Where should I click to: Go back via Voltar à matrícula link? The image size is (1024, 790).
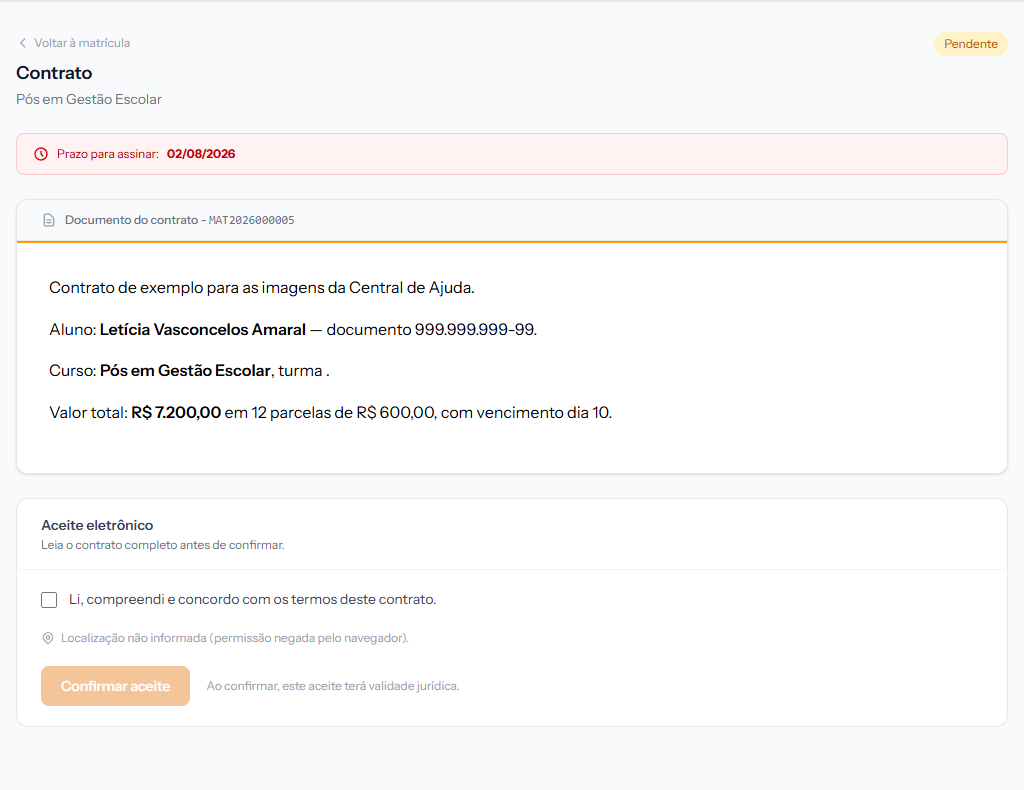point(74,43)
